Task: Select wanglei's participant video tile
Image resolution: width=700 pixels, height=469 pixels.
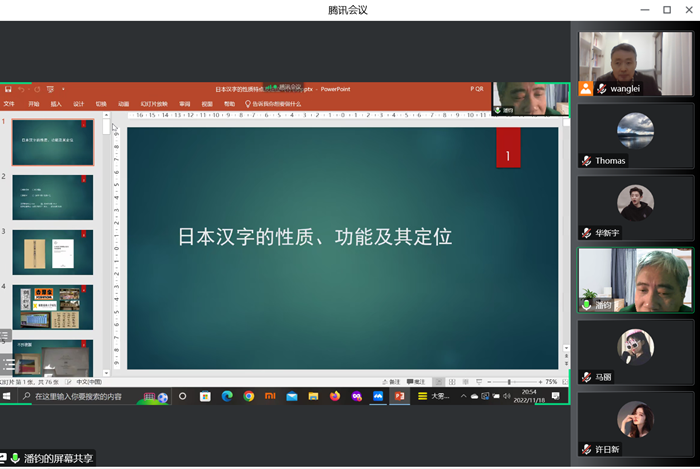Action: [635, 63]
